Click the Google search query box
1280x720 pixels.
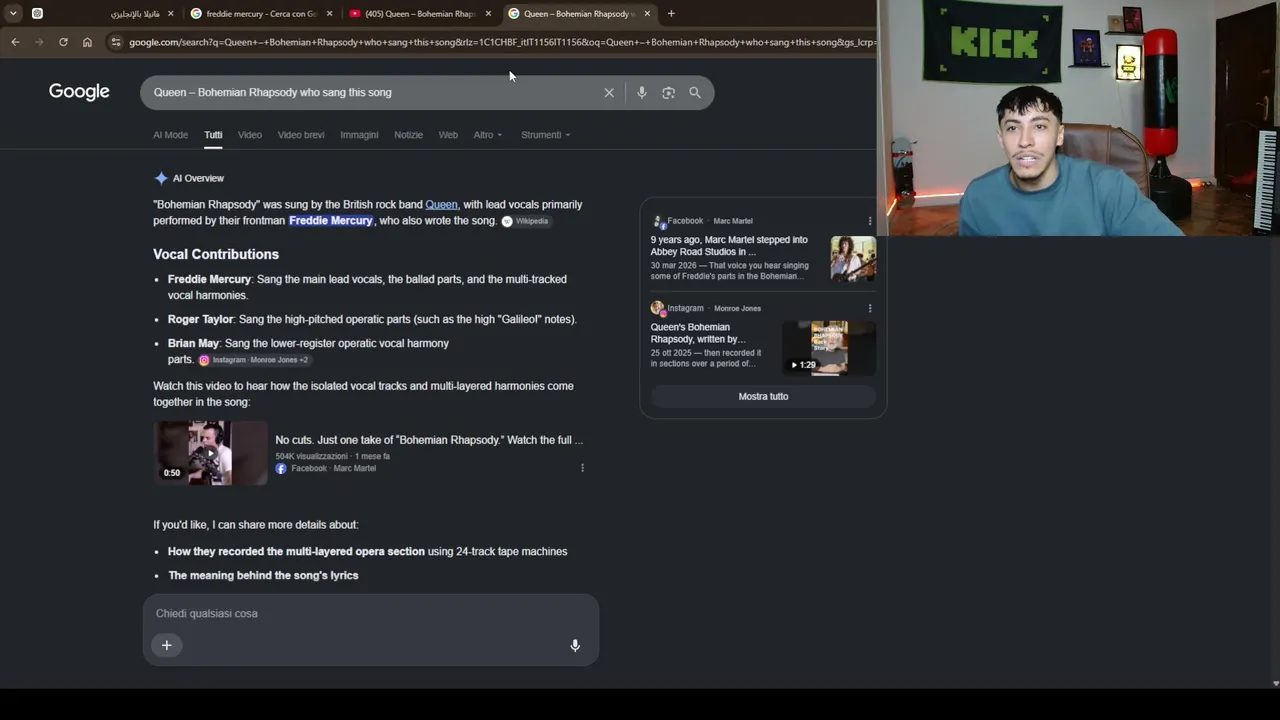tap(372, 92)
